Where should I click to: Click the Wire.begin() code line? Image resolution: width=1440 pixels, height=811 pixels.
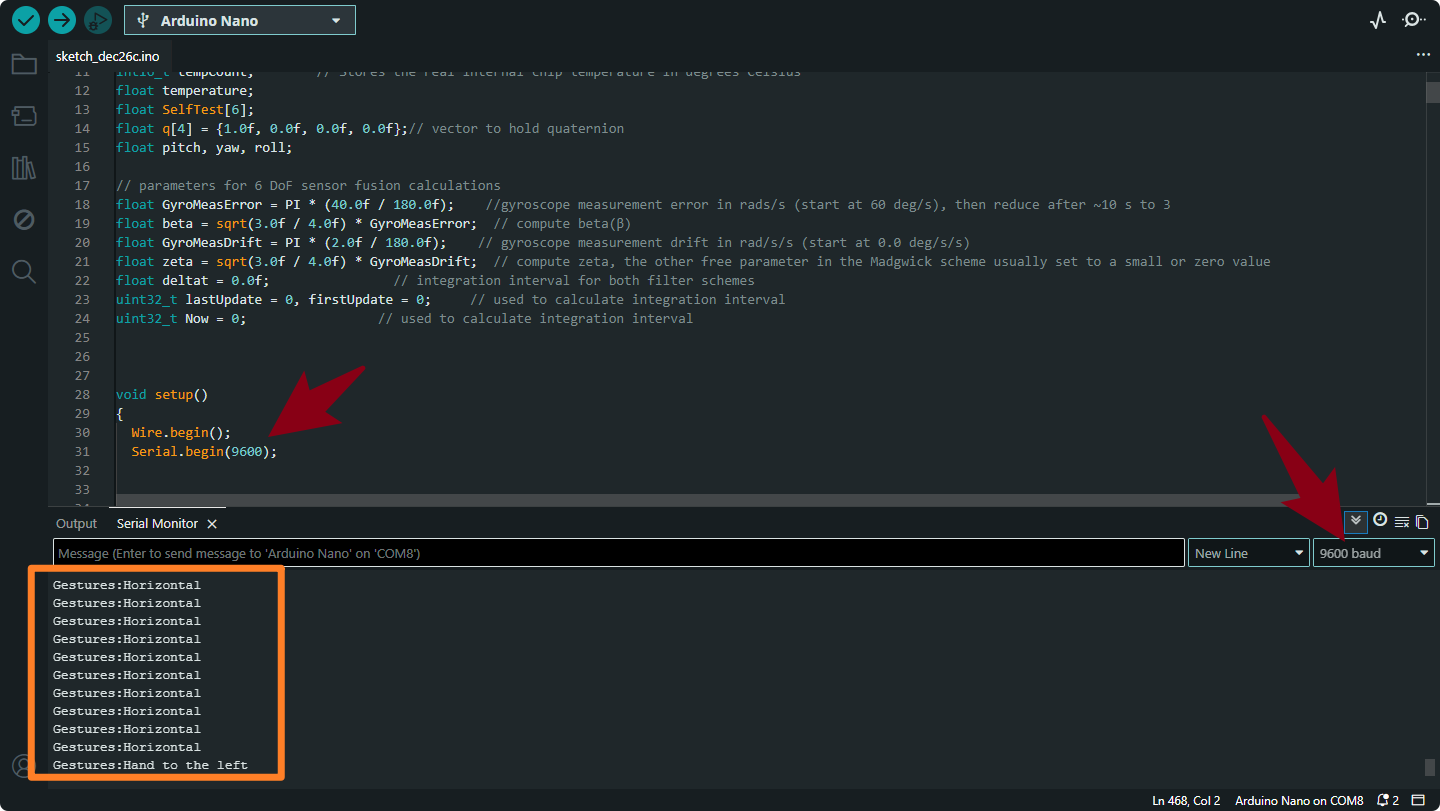(181, 433)
